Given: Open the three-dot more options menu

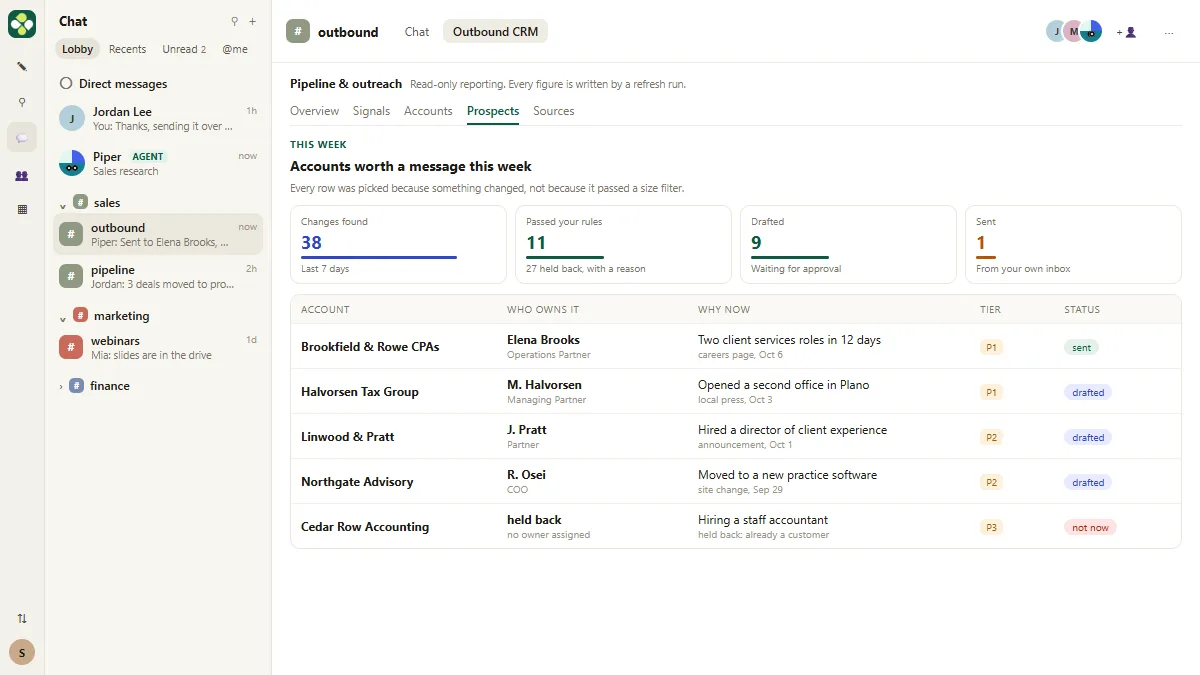Looking at the screenshot, I should [1169, 32].
